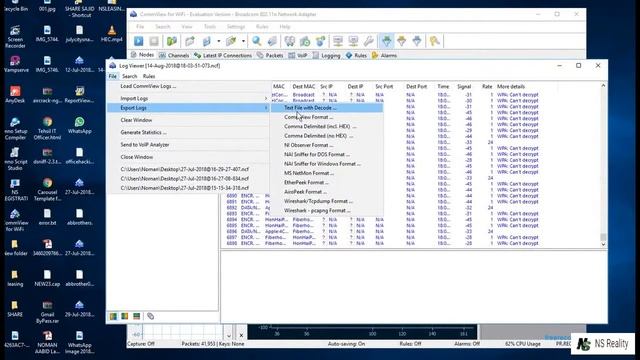The height and width of the screenshot is (360, 640).
Task: Switch to the Channels tab
Action: (174, 55)
